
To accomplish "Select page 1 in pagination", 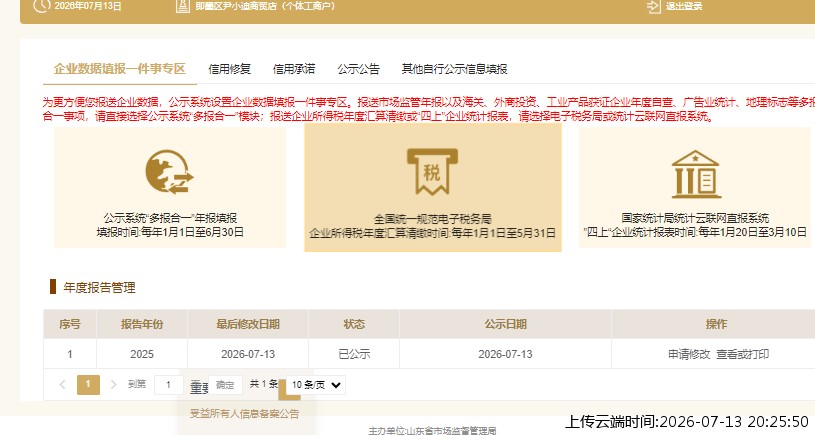I will tap(88, 385).
